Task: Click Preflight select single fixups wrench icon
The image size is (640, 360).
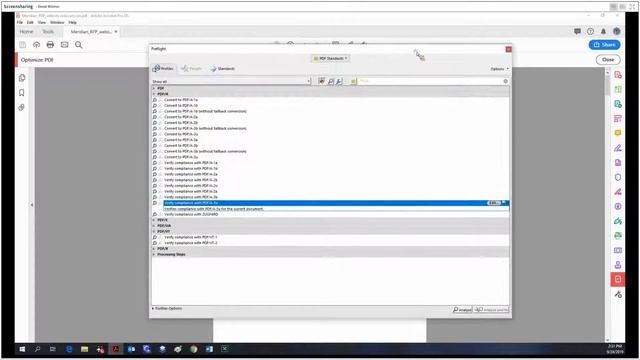Action: [x=339, y=81]
